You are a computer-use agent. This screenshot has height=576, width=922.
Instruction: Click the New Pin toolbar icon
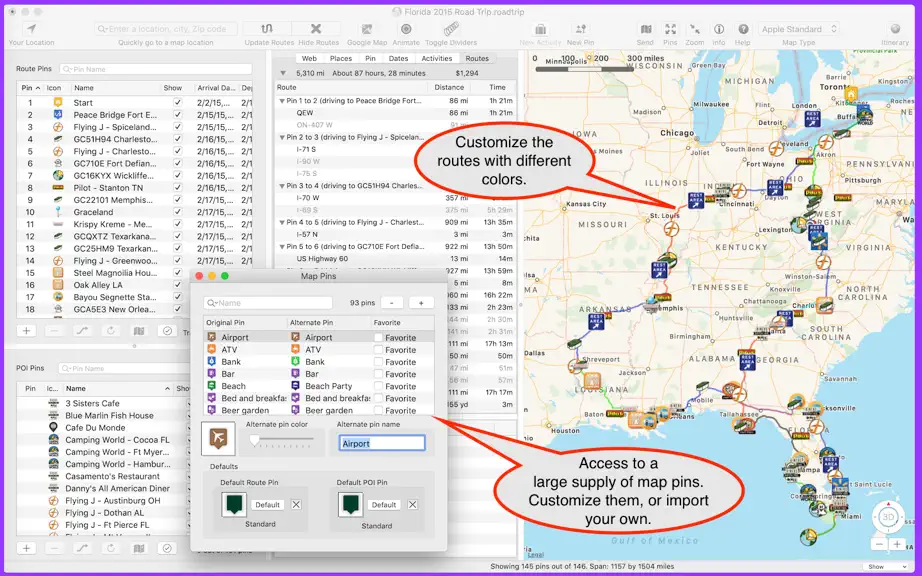[580, 29]
